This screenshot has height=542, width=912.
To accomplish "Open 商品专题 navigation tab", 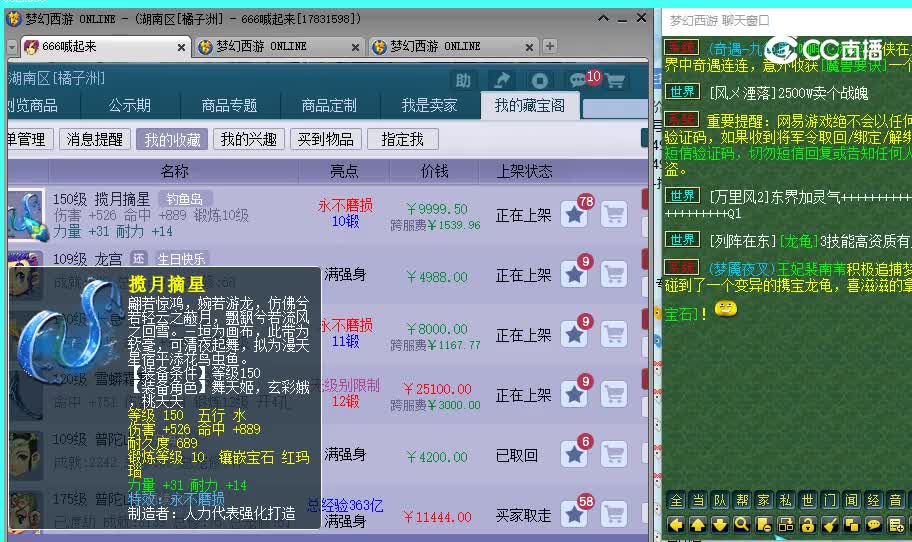I will (x=230, y=105).
